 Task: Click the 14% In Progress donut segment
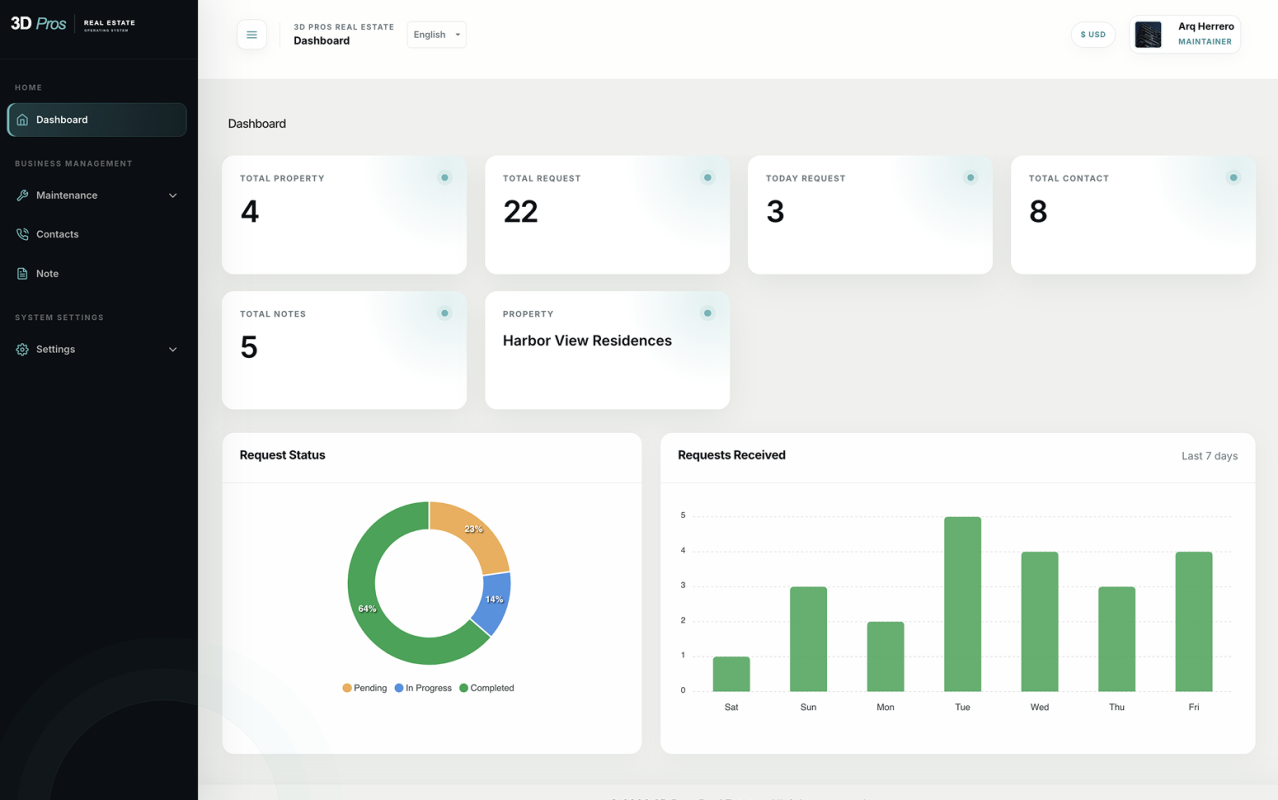(494, 601)
